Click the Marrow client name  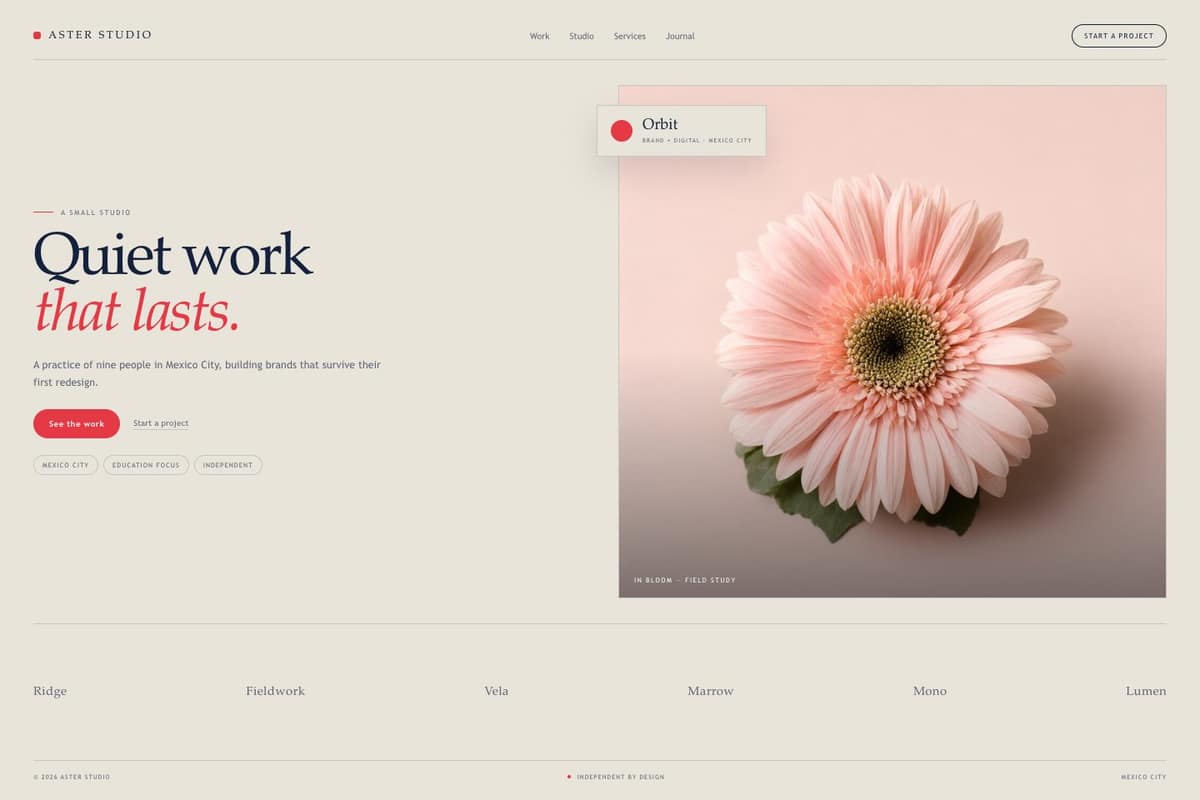[711, 691]
